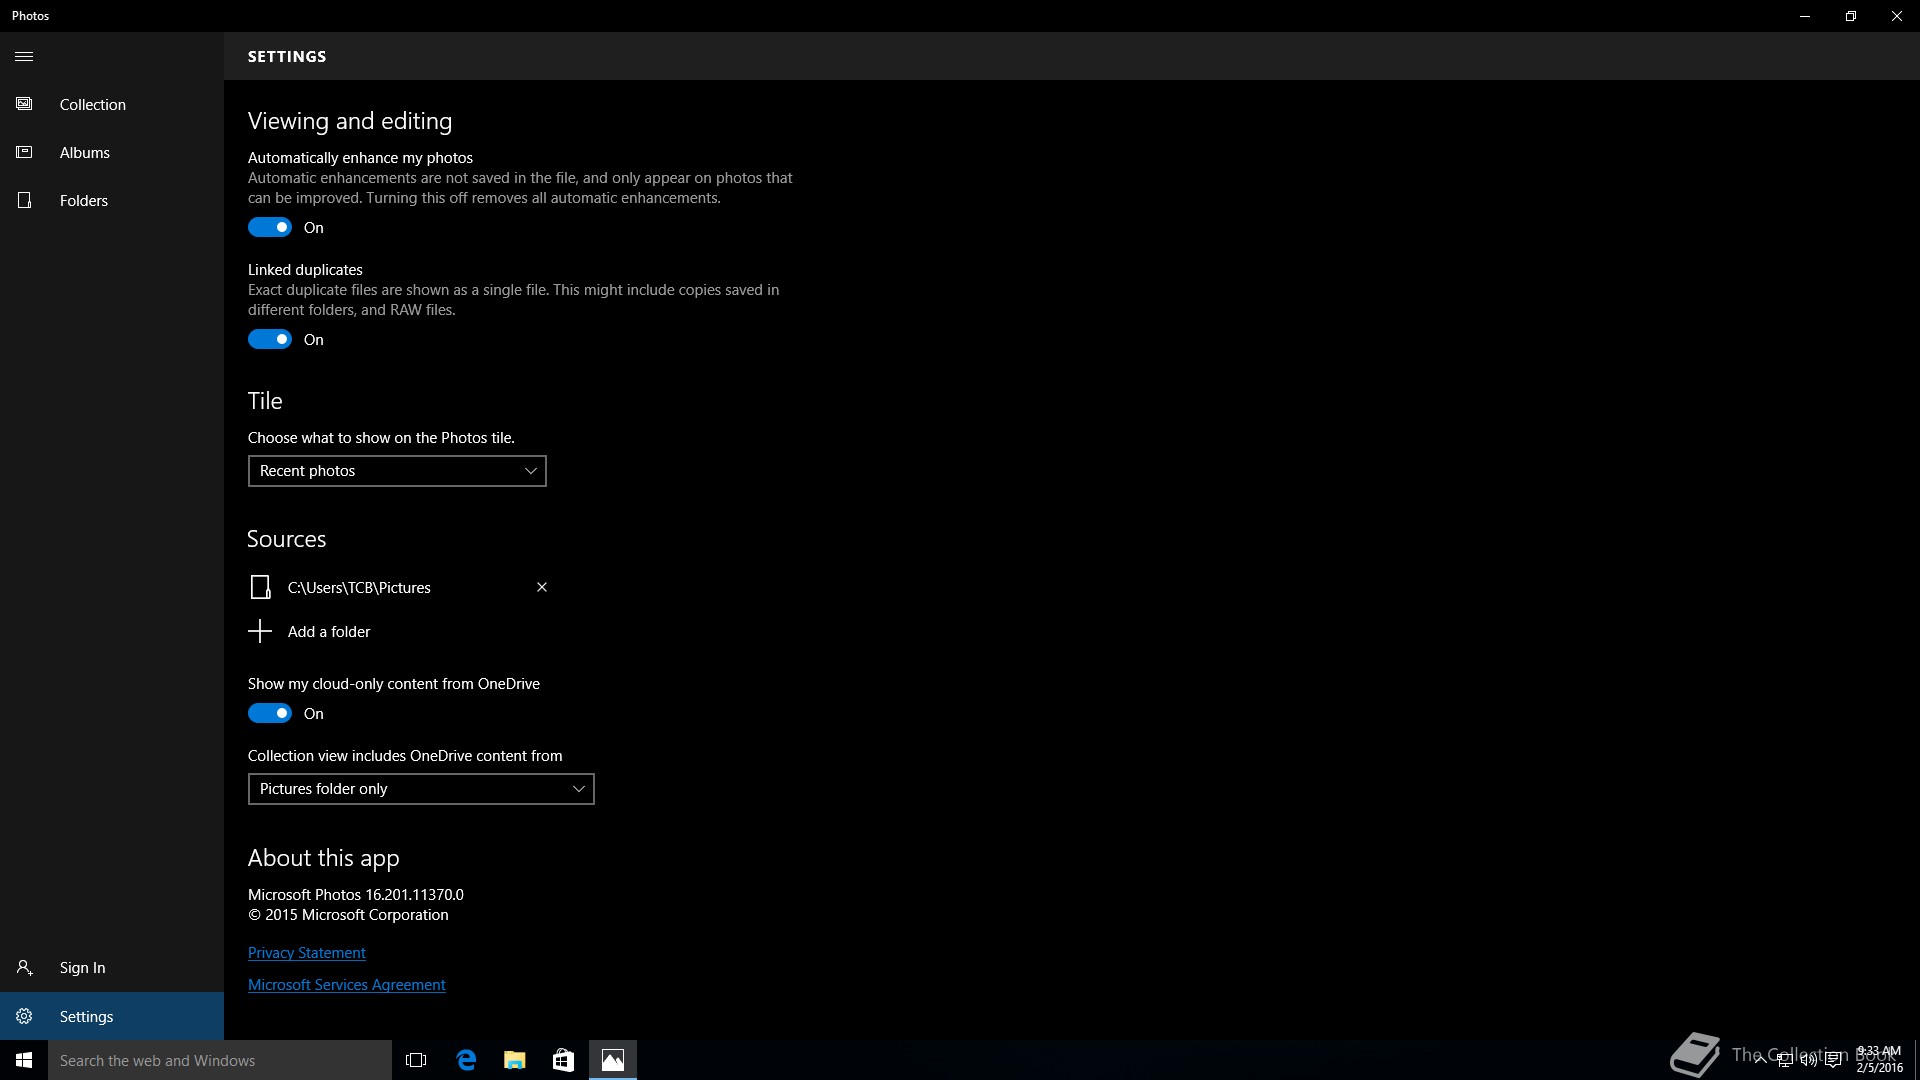Go to Albums view
Screen dimensions: 1920x1080
(x=112, y=152)
